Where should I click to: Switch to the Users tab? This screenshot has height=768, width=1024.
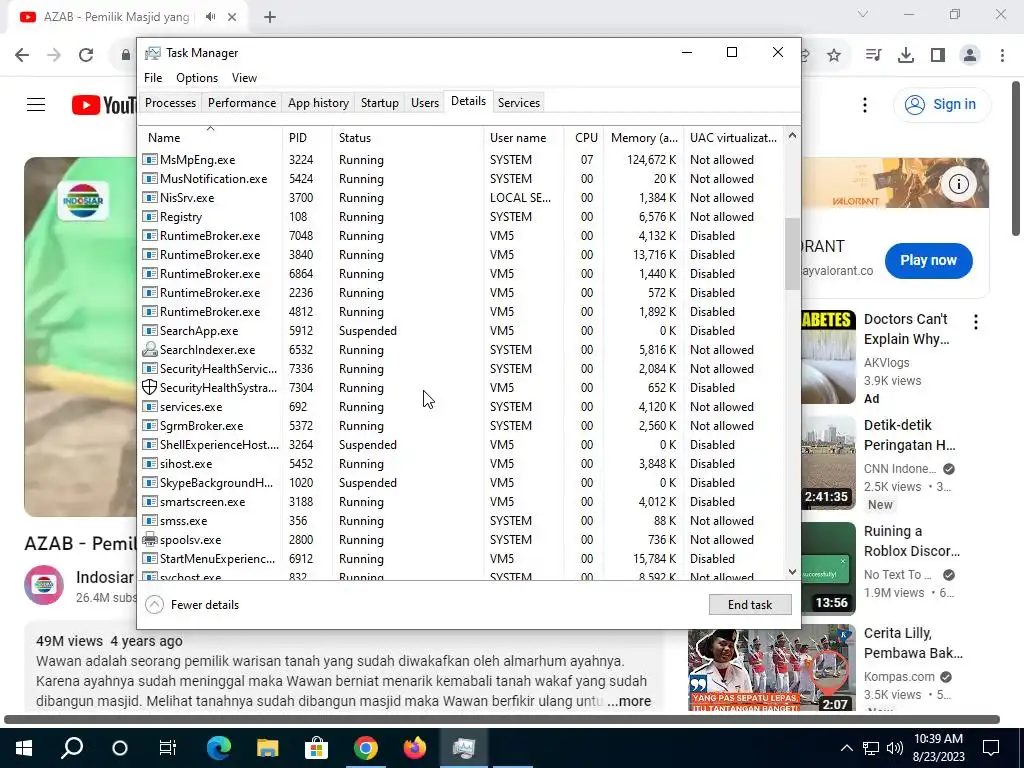[x=424, y=103]
